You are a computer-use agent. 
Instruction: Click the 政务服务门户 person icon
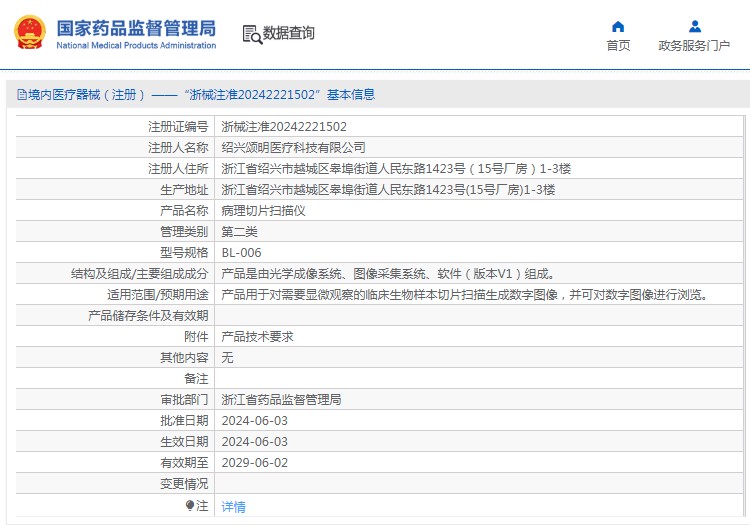[694, 27]
